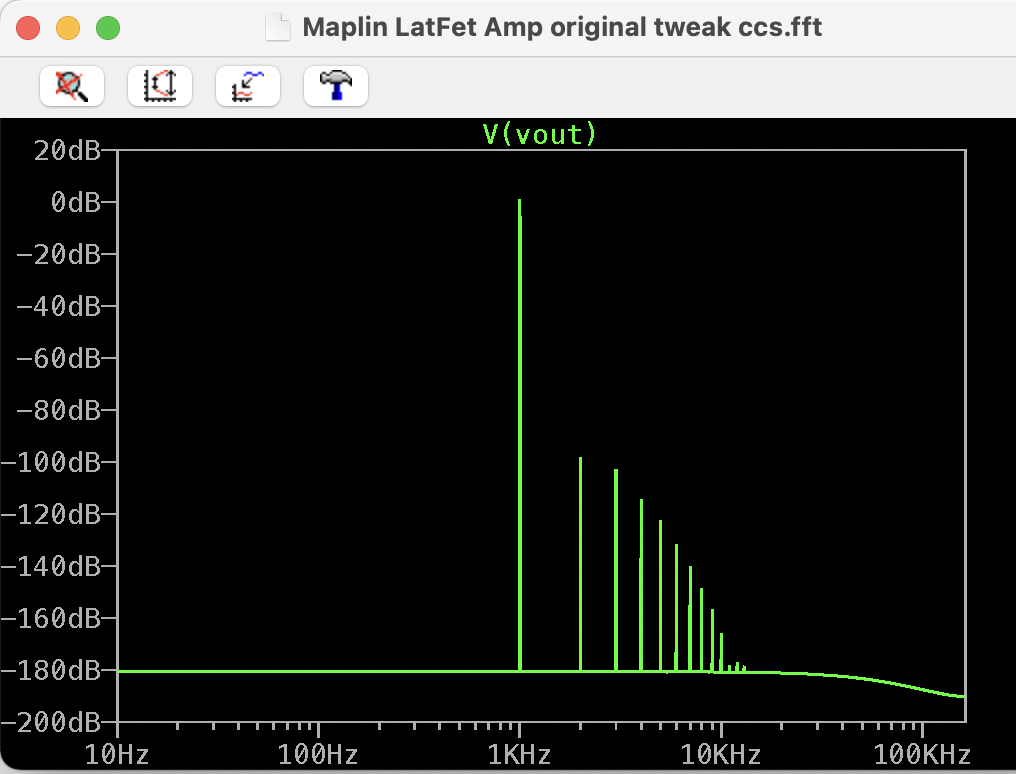Click the 20dB vertical axis label

point(67,151)
